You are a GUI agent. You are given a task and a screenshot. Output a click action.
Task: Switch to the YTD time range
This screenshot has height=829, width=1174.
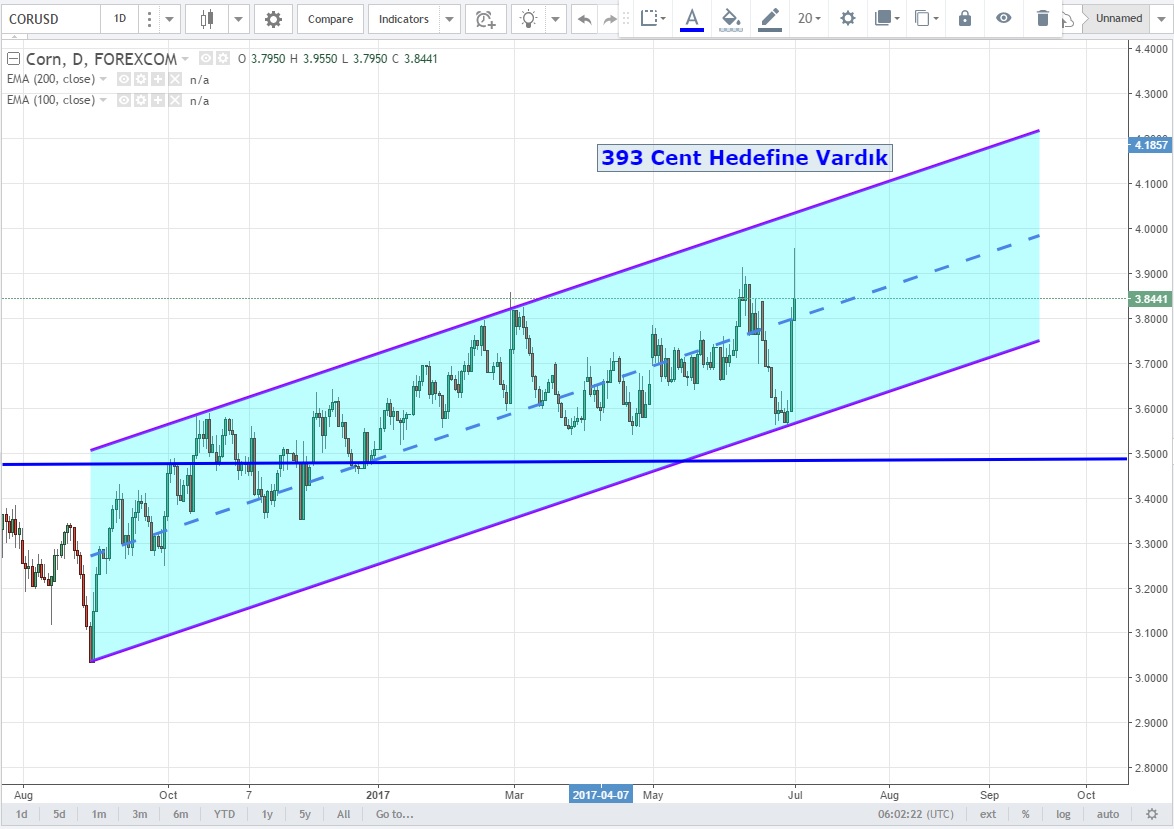224,814
